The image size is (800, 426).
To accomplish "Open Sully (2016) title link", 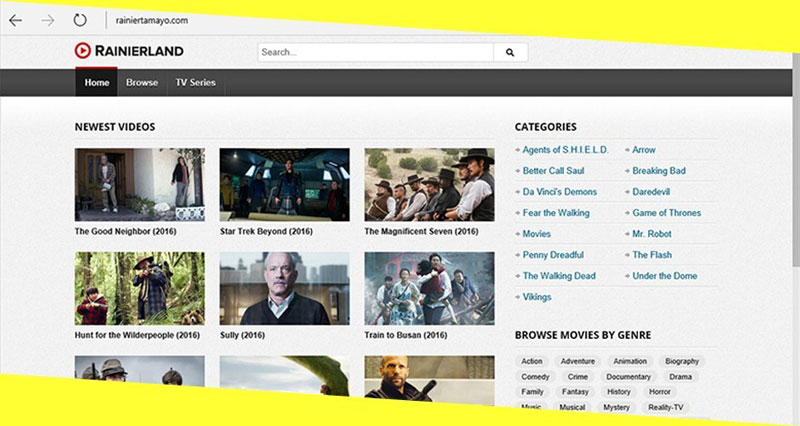I will [243, 335].
